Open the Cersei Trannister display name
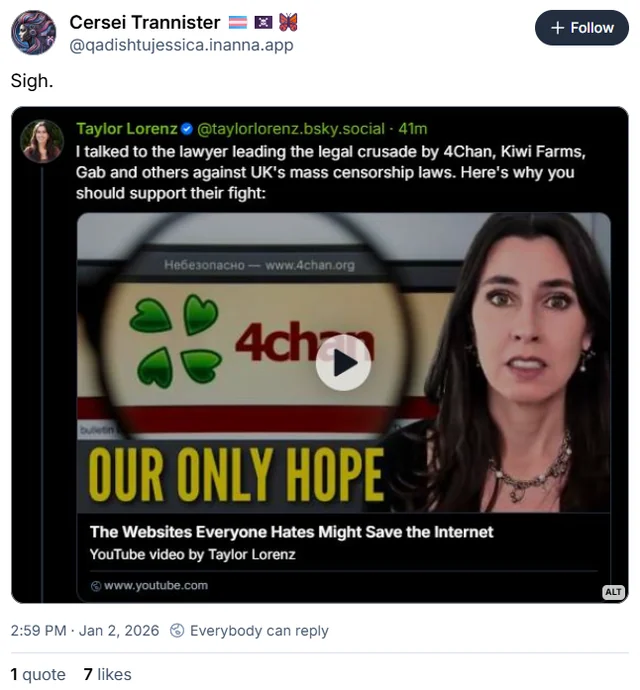Screen dimensions: 640x690 pyautogui.click(x=145, y=22)
